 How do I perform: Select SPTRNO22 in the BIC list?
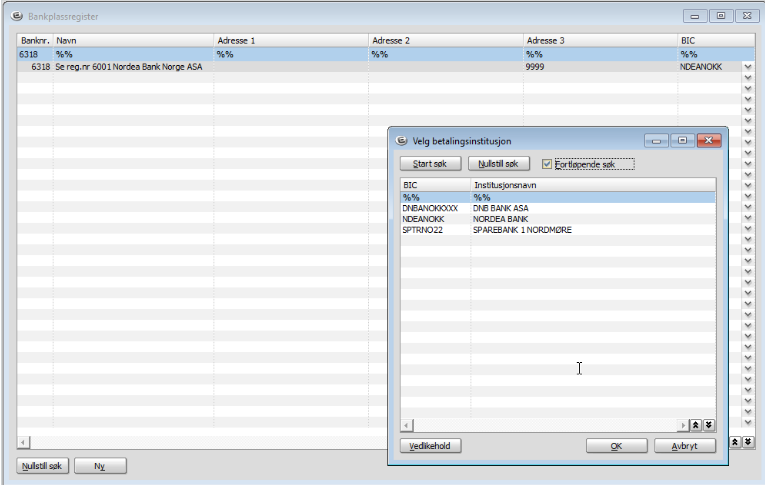(x=423, y=230)
